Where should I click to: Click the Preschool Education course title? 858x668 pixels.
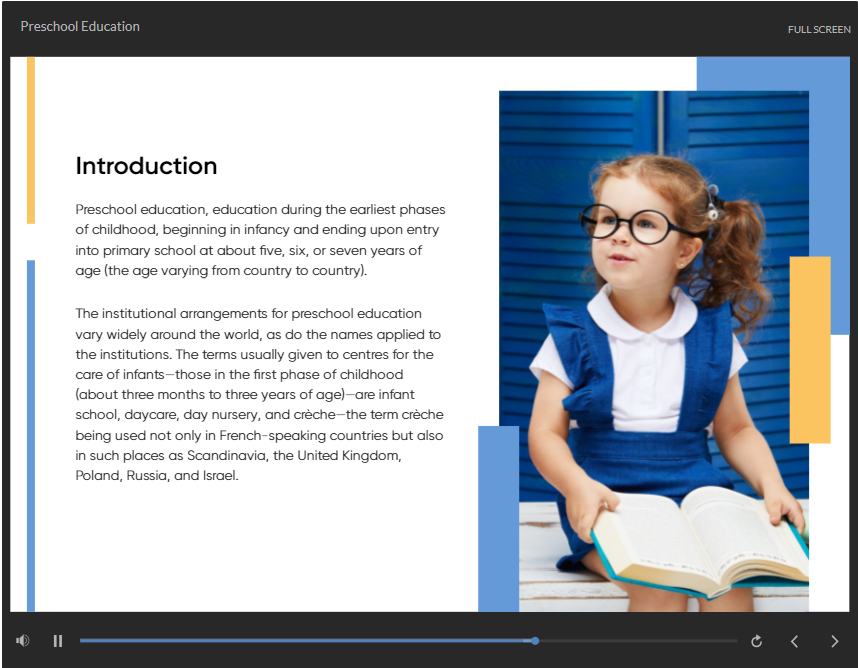pyautogui.click(x=80, y=27)
